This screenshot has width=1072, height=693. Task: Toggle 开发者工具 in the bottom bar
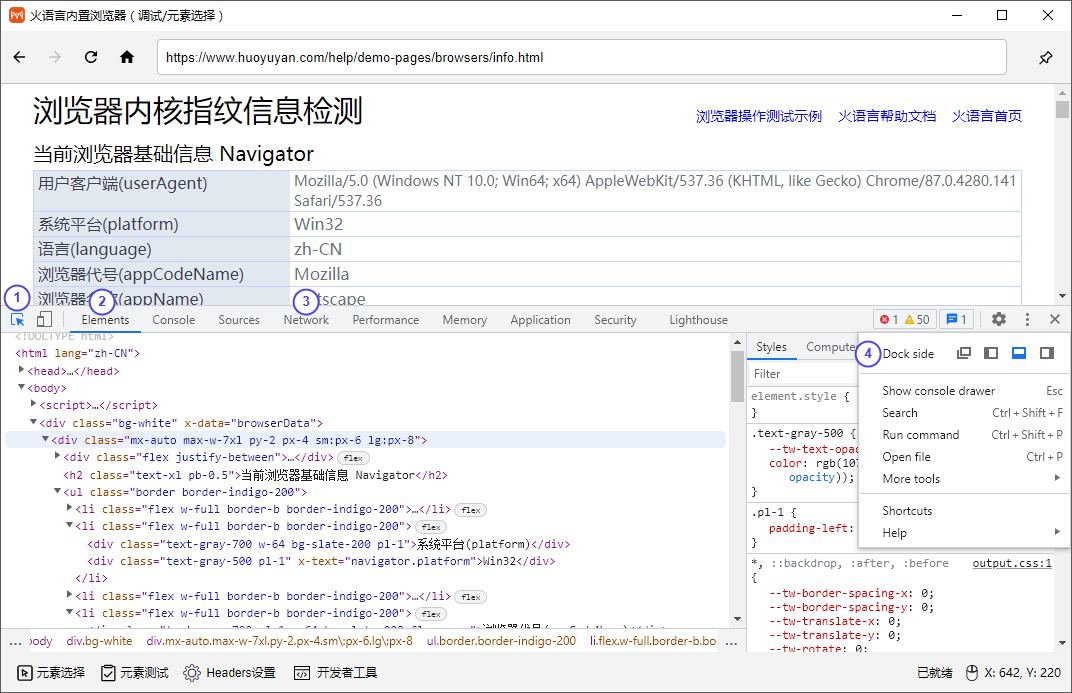336,672
